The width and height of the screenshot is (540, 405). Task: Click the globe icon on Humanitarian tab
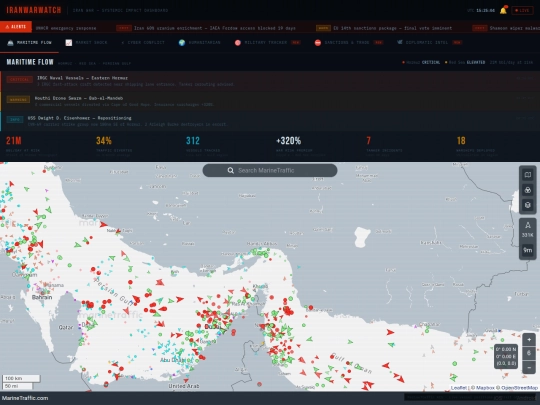(182, 43)
